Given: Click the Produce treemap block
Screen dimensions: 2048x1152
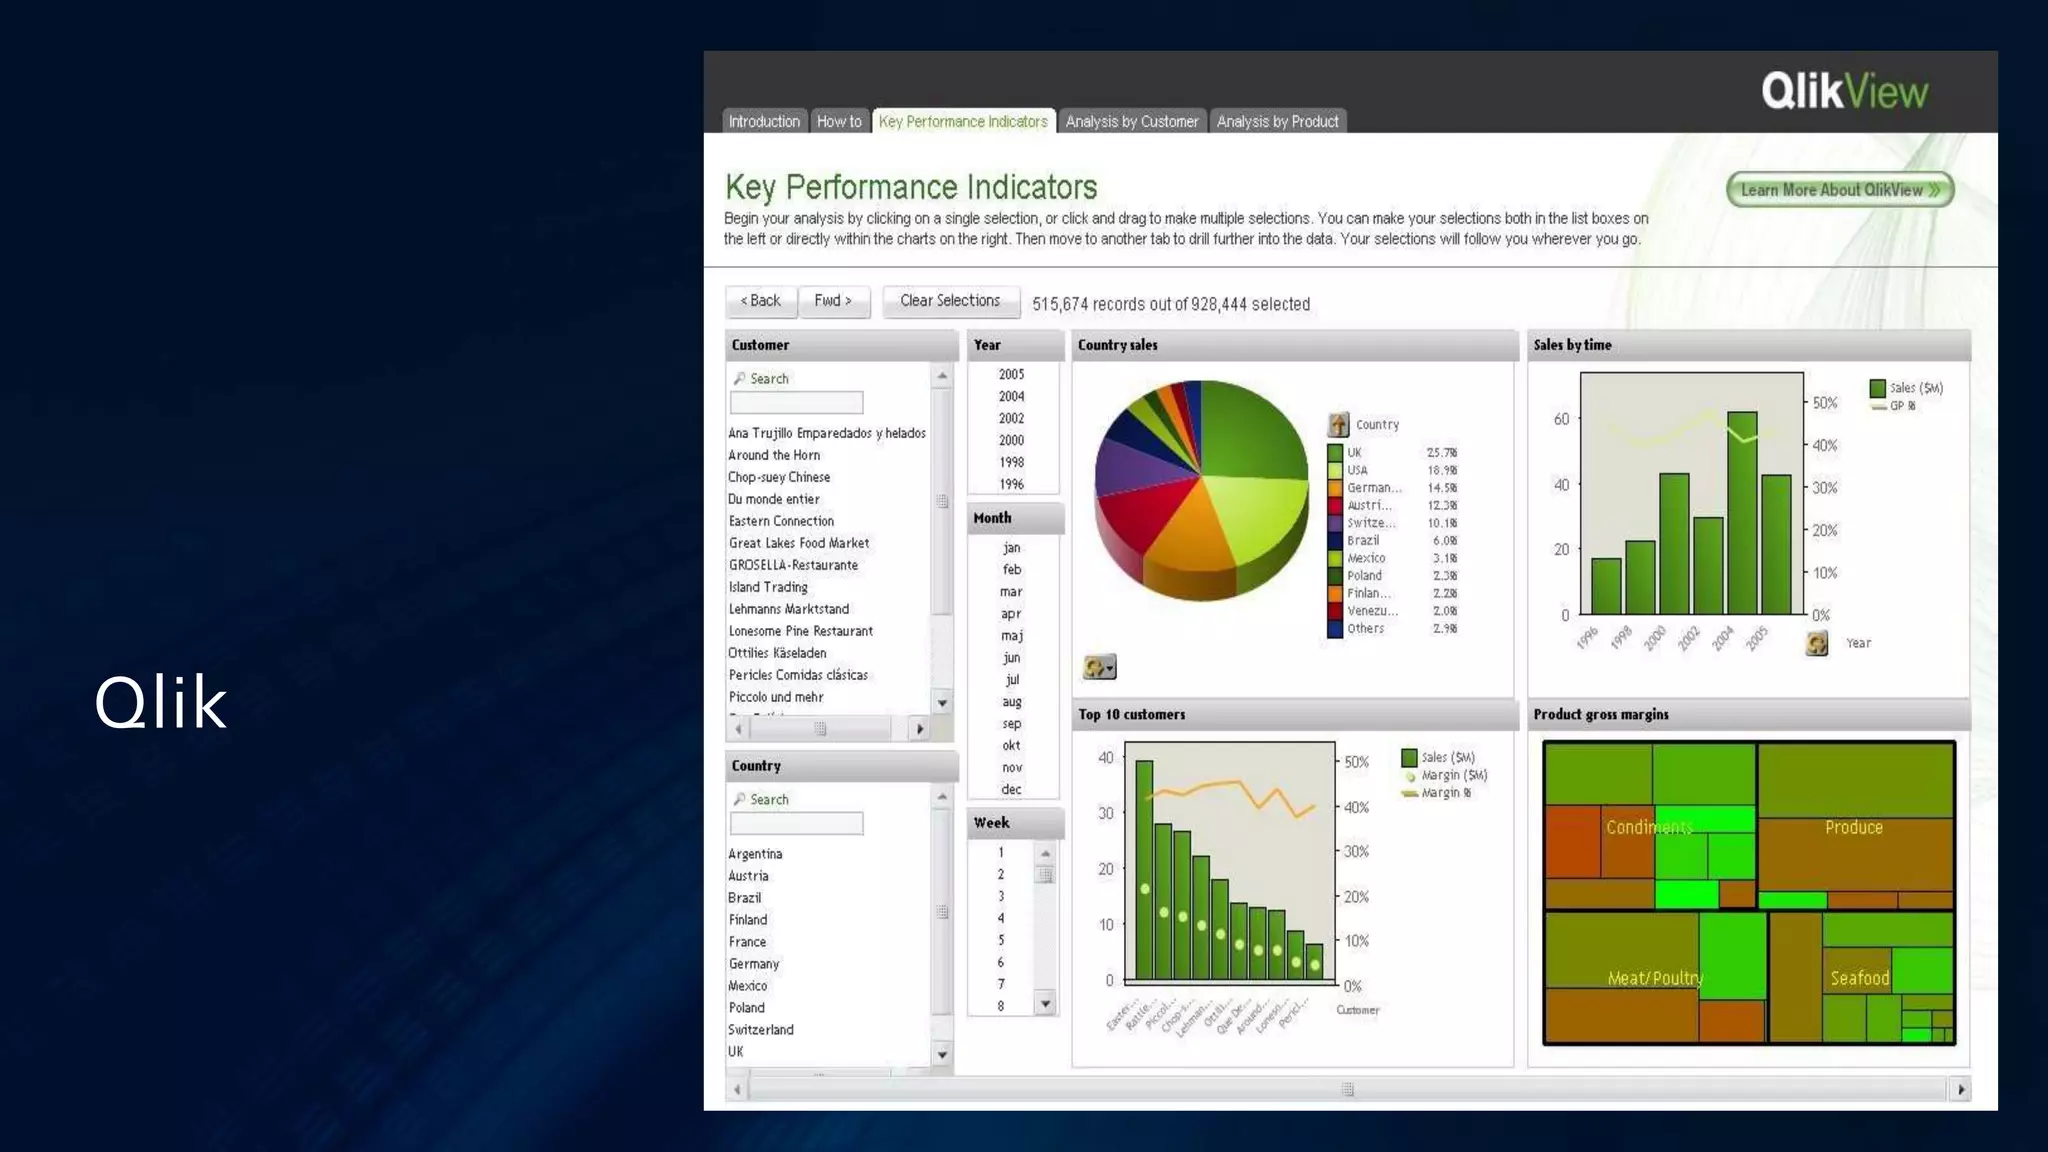Looking at the screenshot, I should point(1854,827).
